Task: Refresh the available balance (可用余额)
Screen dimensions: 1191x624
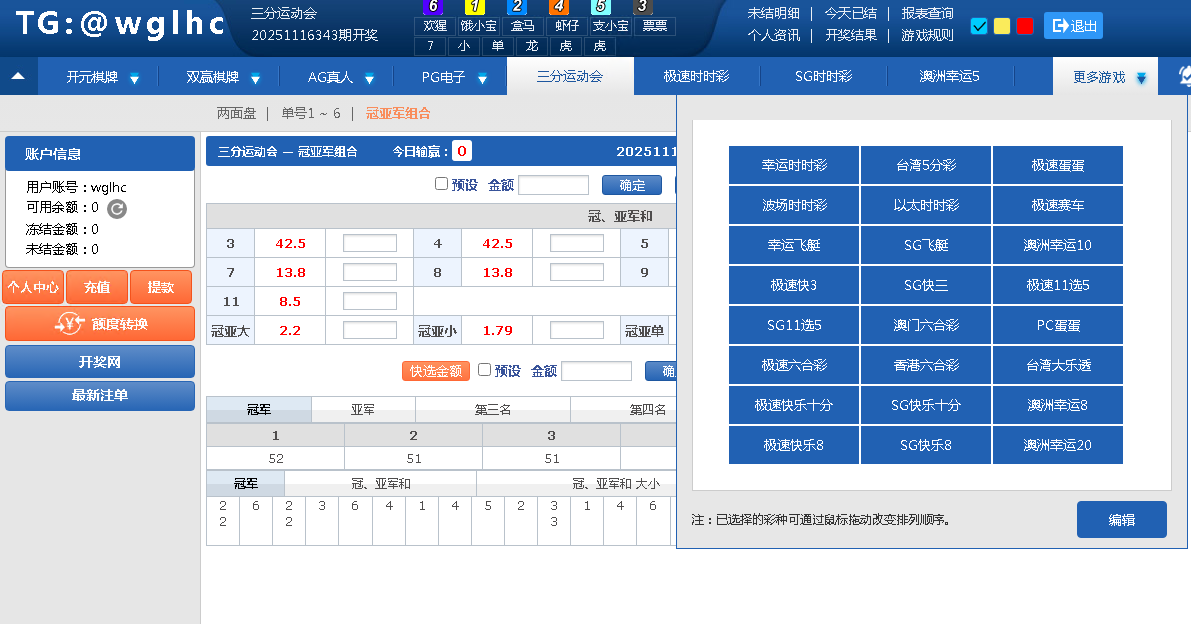Action: tap(117, 209)
